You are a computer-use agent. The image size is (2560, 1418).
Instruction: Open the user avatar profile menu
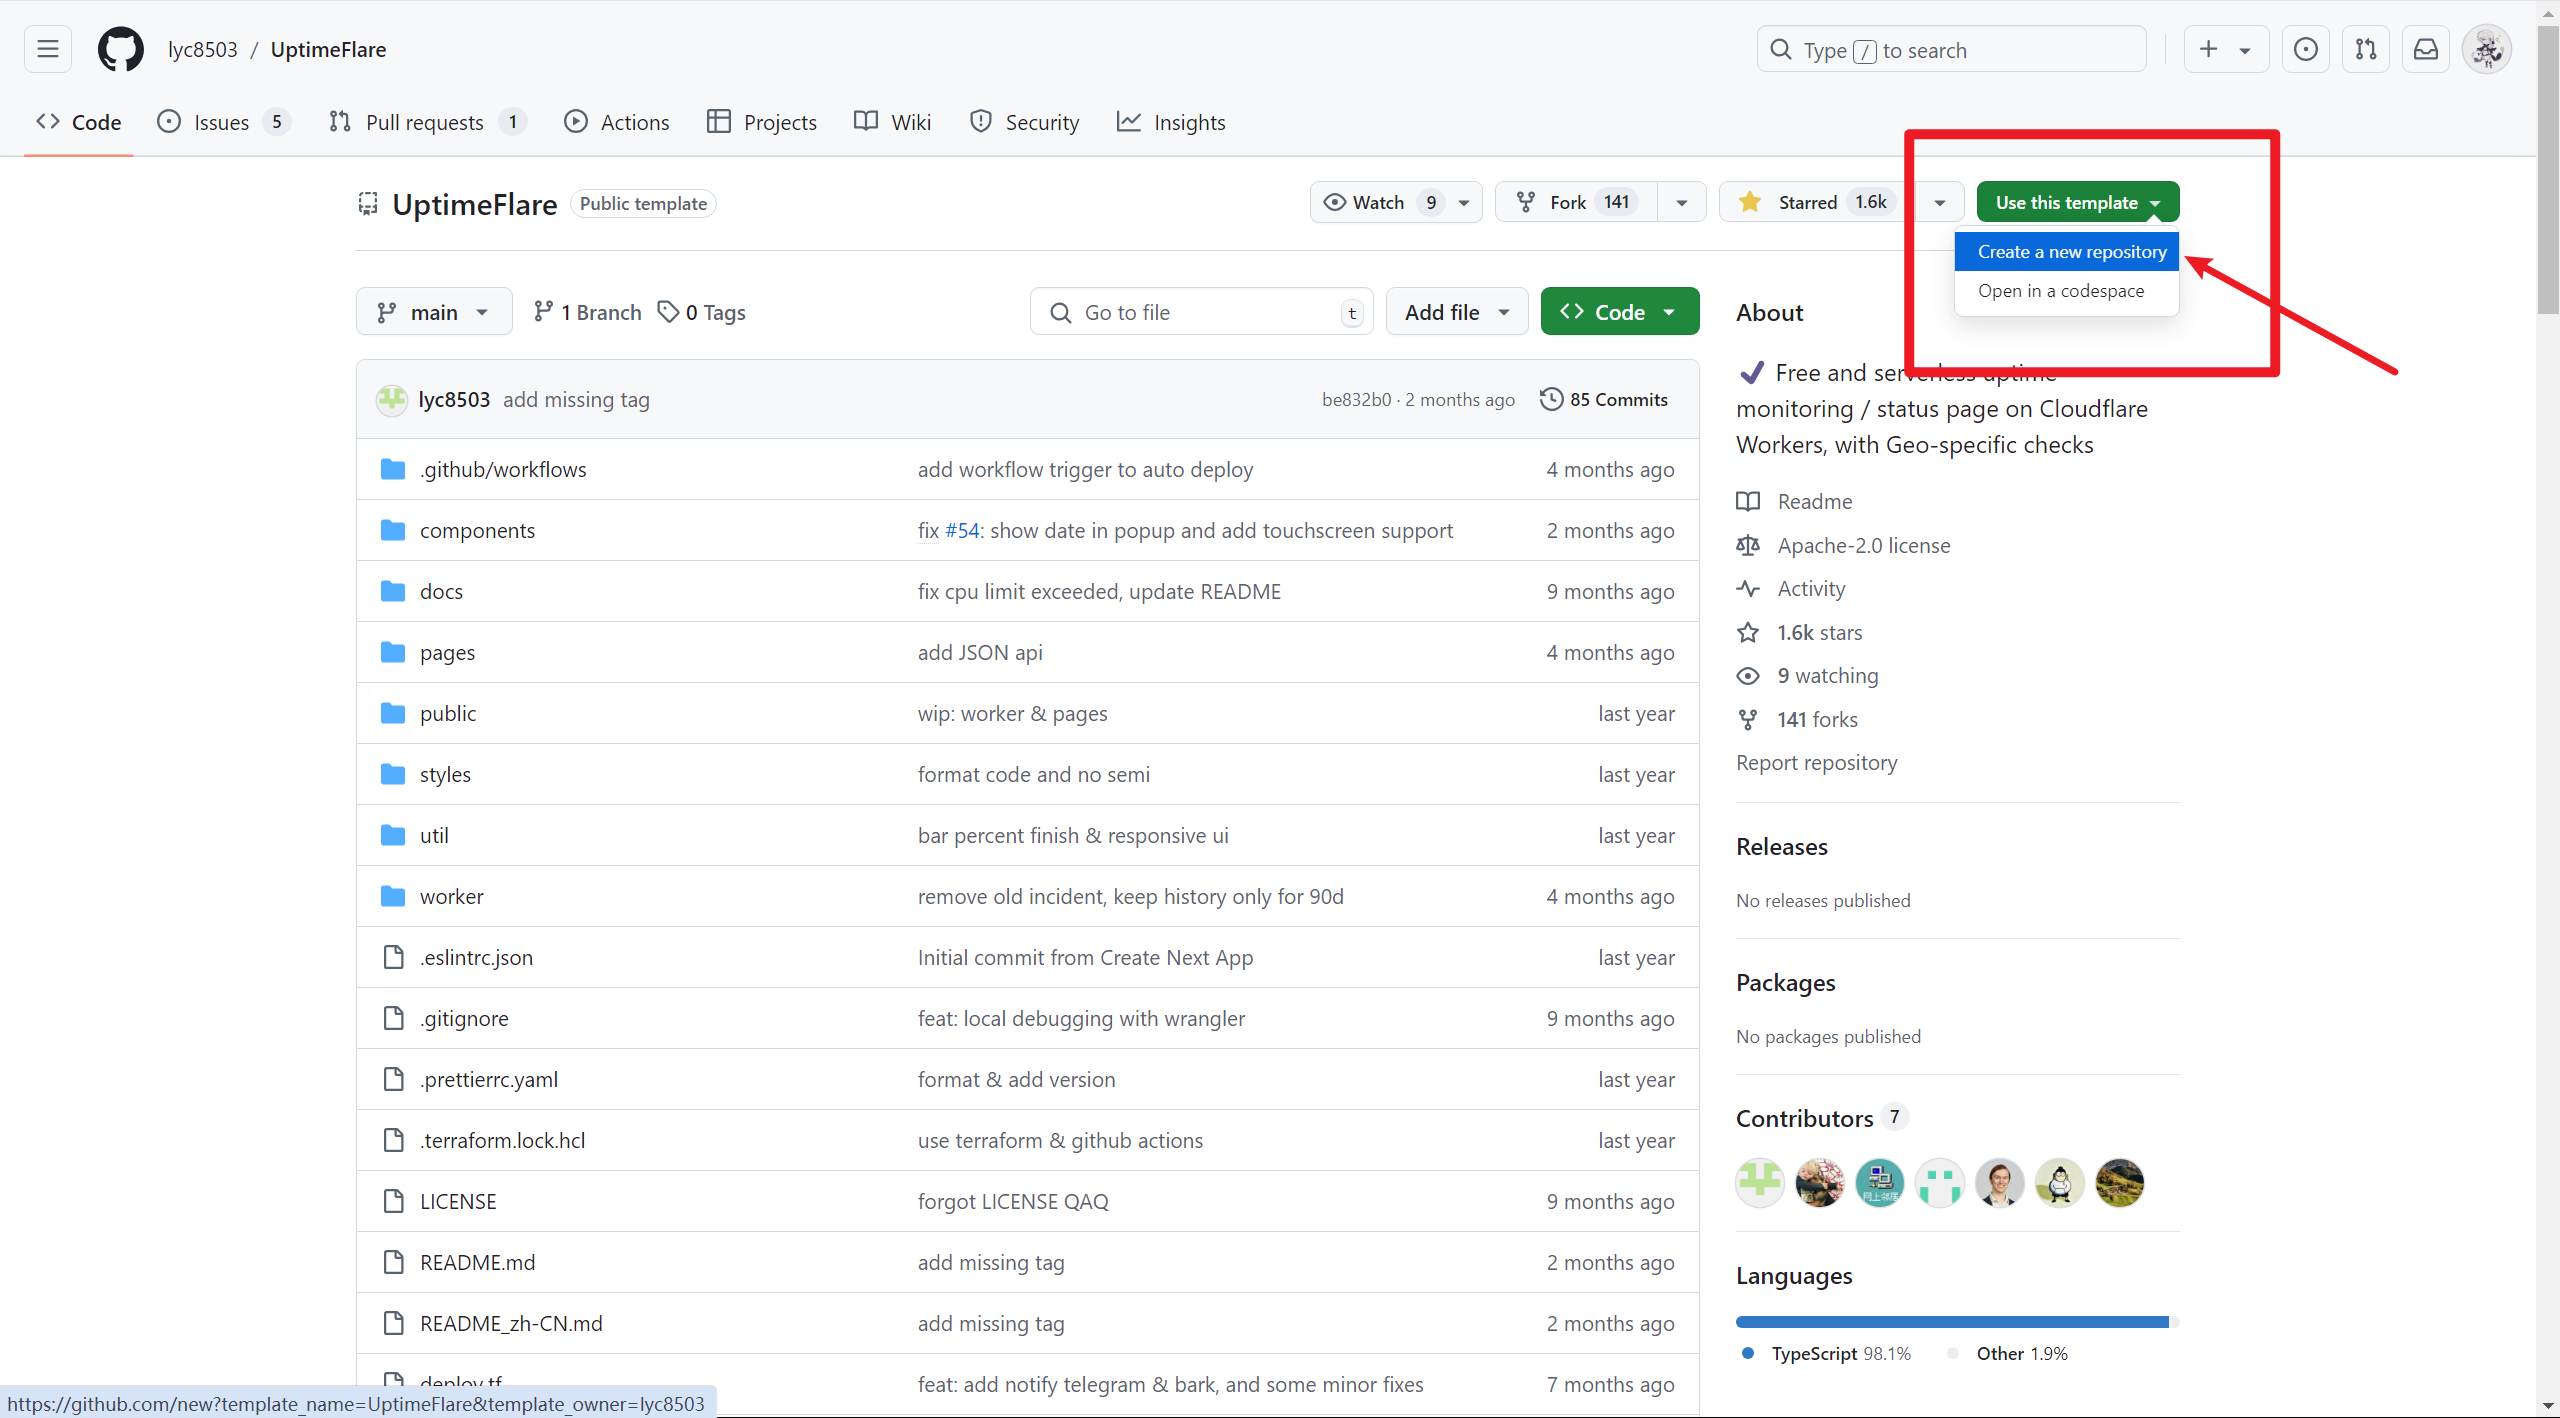point(2486,49)
